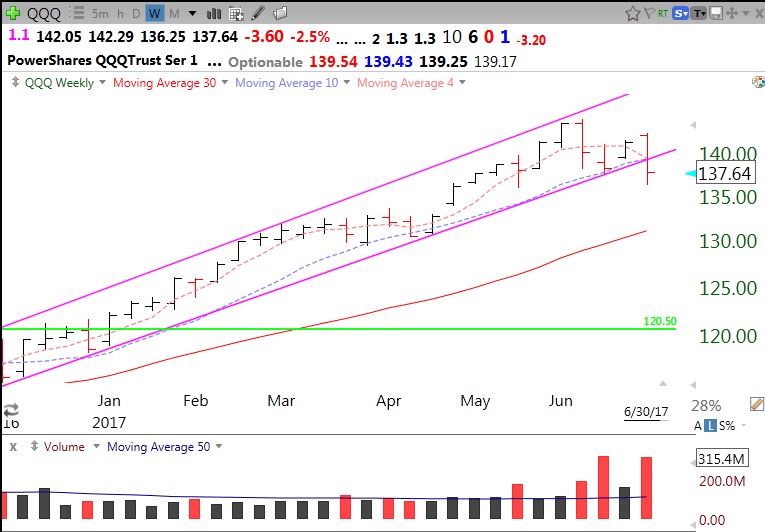Open the window options arrow beside the X
Image resolution: width=765 pixels, height=532 pixels.
pyautogui.click(x=746, y=13)
